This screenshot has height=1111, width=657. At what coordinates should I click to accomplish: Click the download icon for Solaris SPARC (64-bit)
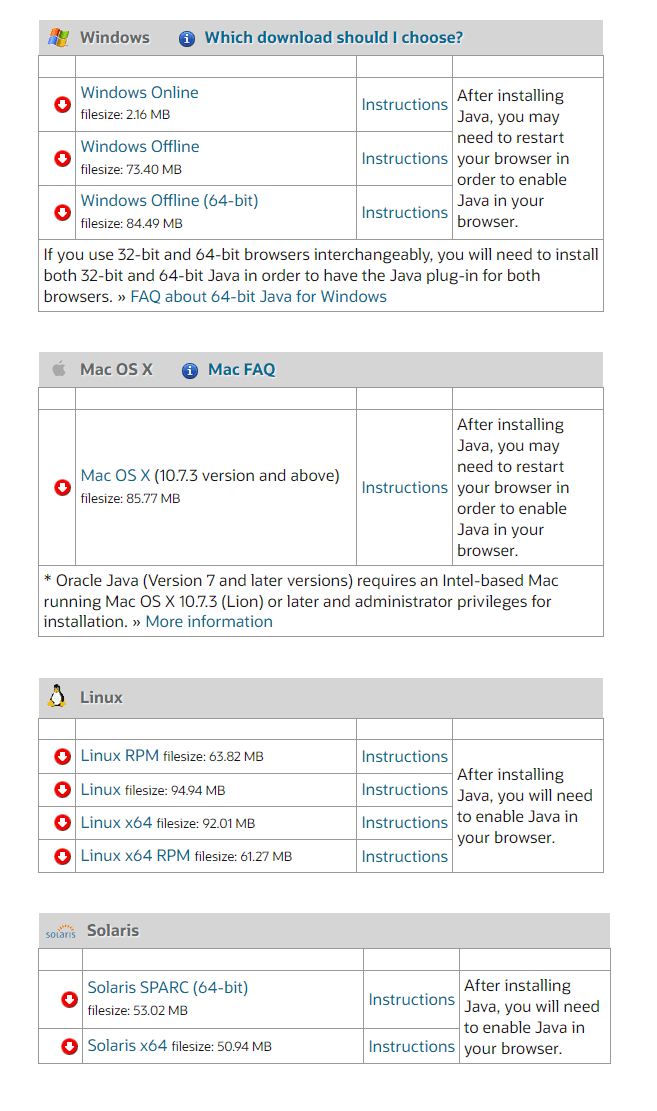click(x=69, y=999)
